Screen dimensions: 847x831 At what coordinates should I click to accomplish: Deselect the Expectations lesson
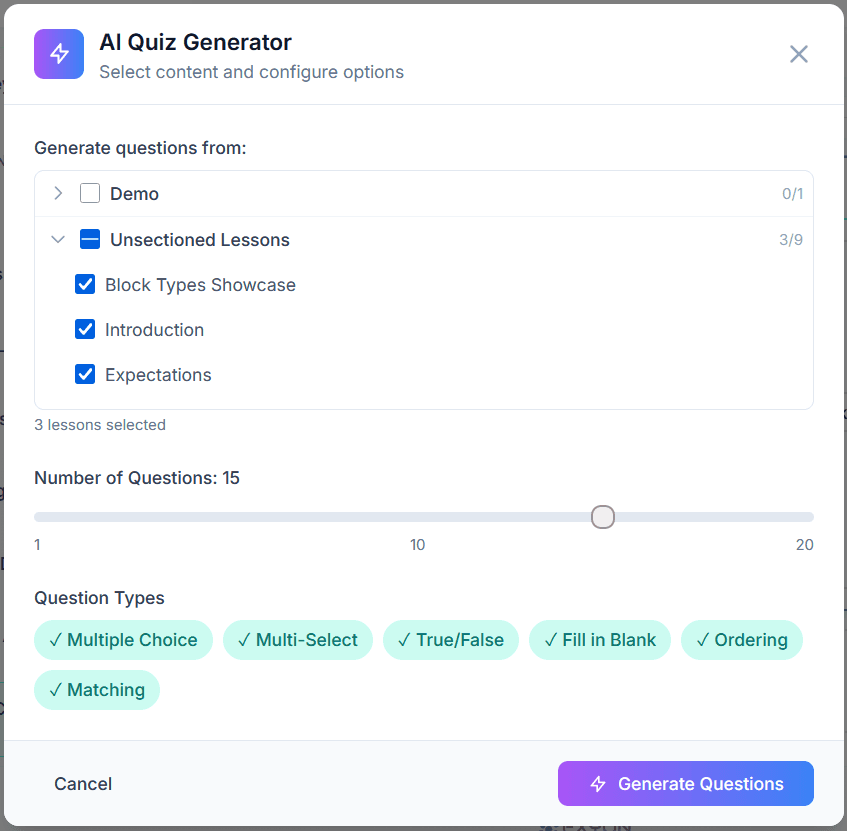[85, 374]
